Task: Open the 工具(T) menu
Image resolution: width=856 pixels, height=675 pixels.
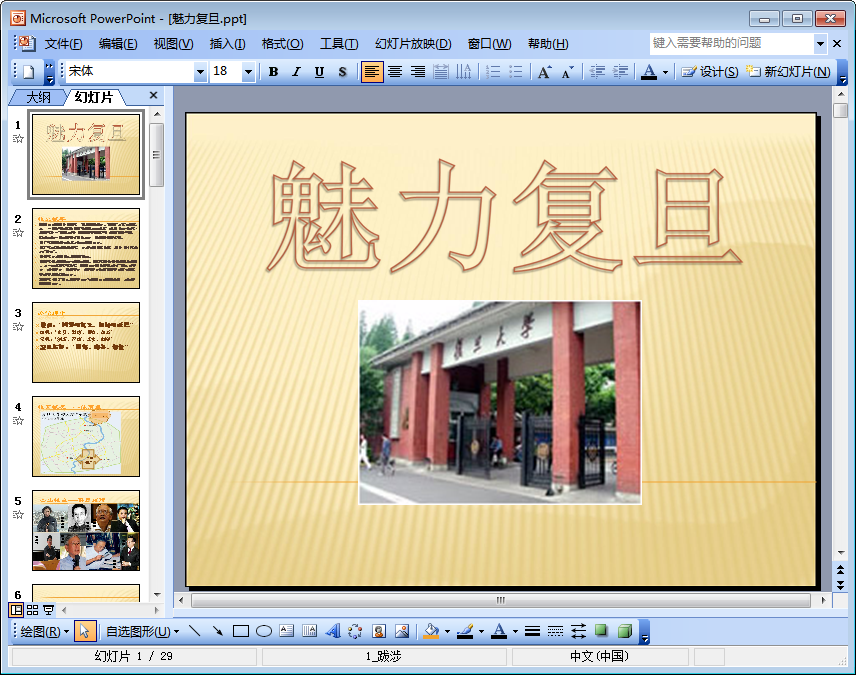Action: (x=339, y=44)
